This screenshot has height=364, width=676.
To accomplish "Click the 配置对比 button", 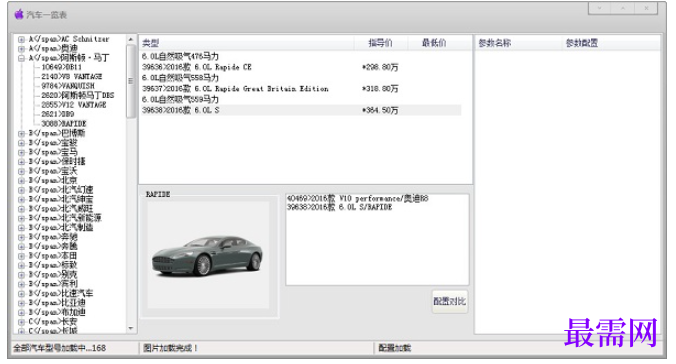I will 450,301.
